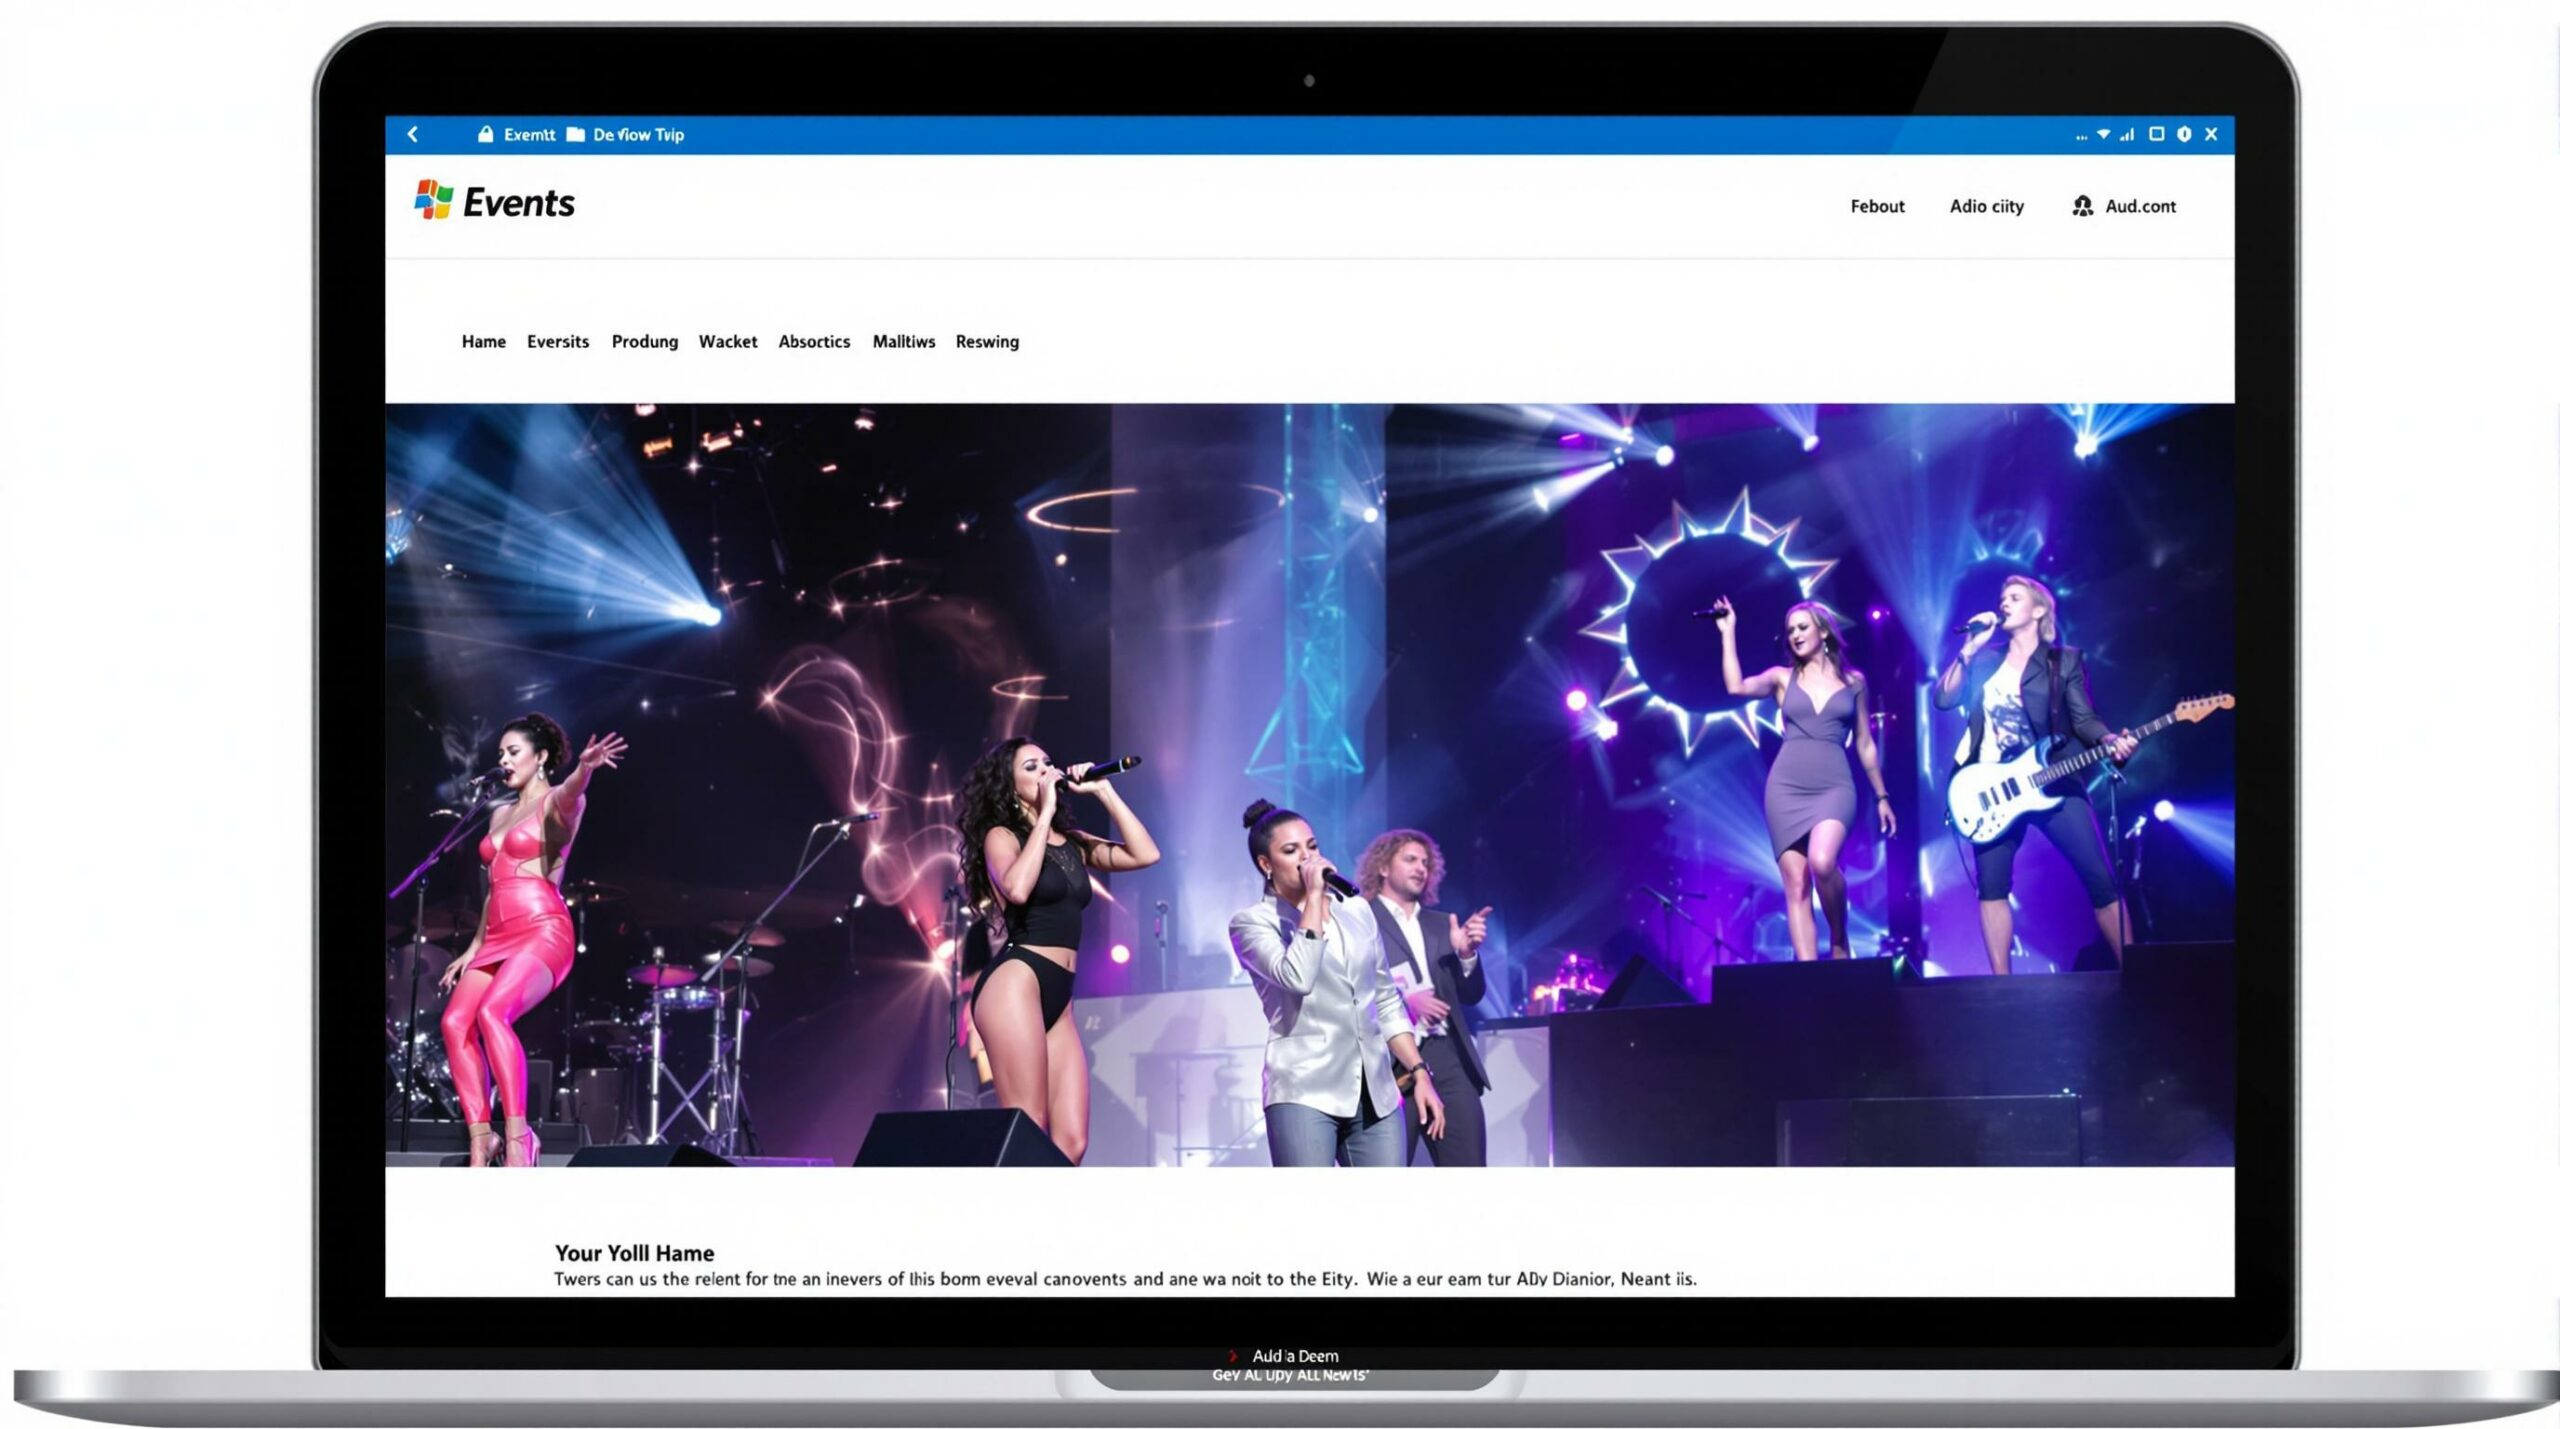2560x1429 pixels.
Task: Open the Exemtt label in the title bar
Action: [529, 135]
